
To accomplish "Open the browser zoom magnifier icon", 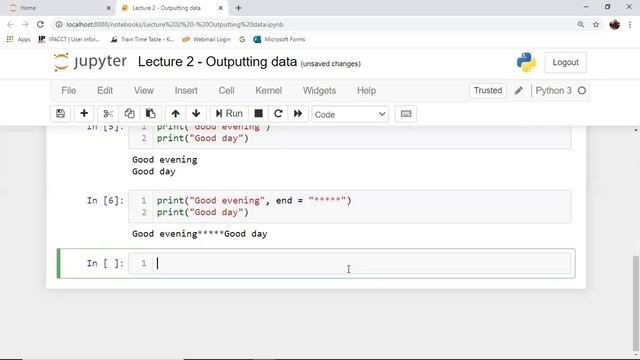I will coord(581,24).
